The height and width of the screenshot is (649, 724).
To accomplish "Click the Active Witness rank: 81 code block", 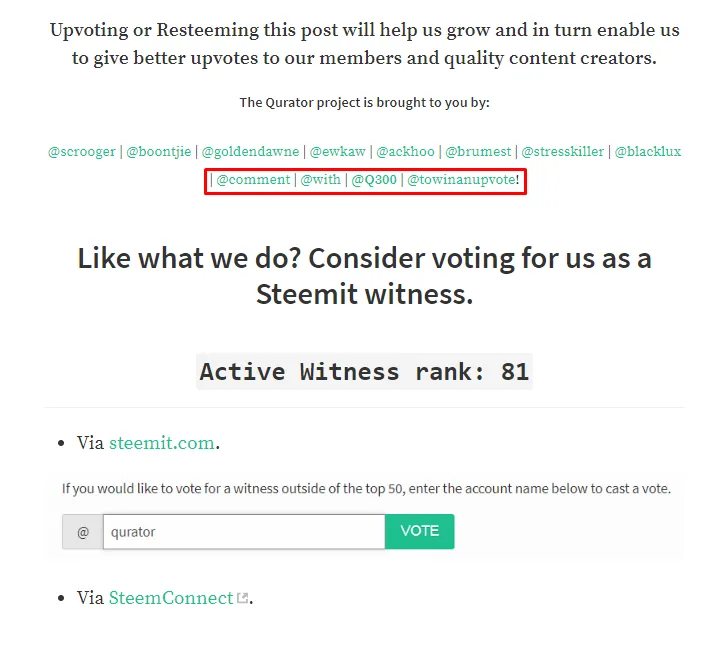I will click(364, 372).
